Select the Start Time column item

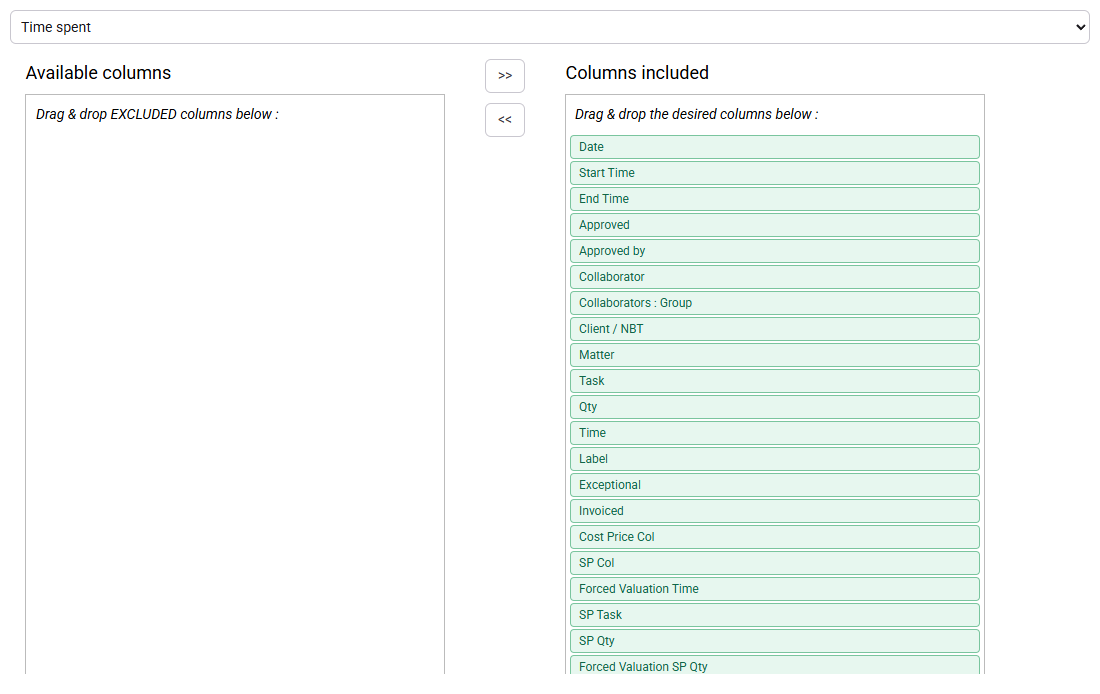774,173
